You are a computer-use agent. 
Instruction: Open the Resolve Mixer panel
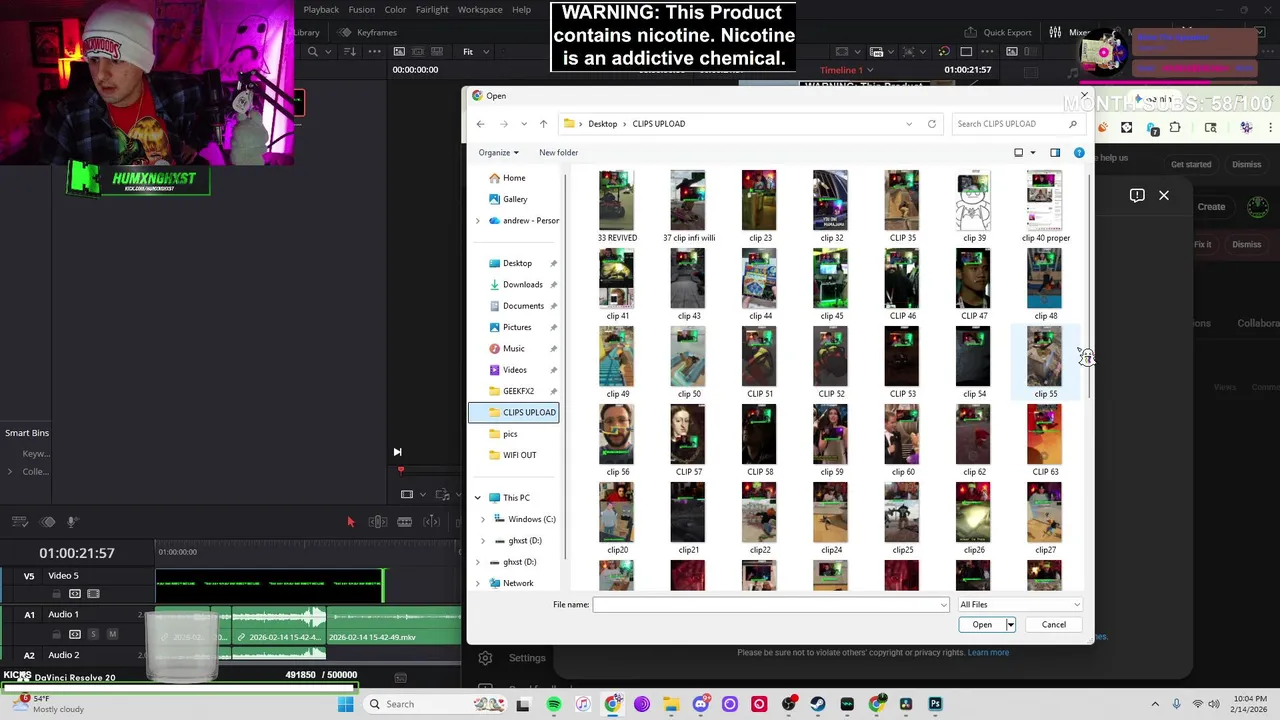point(1071,33)
